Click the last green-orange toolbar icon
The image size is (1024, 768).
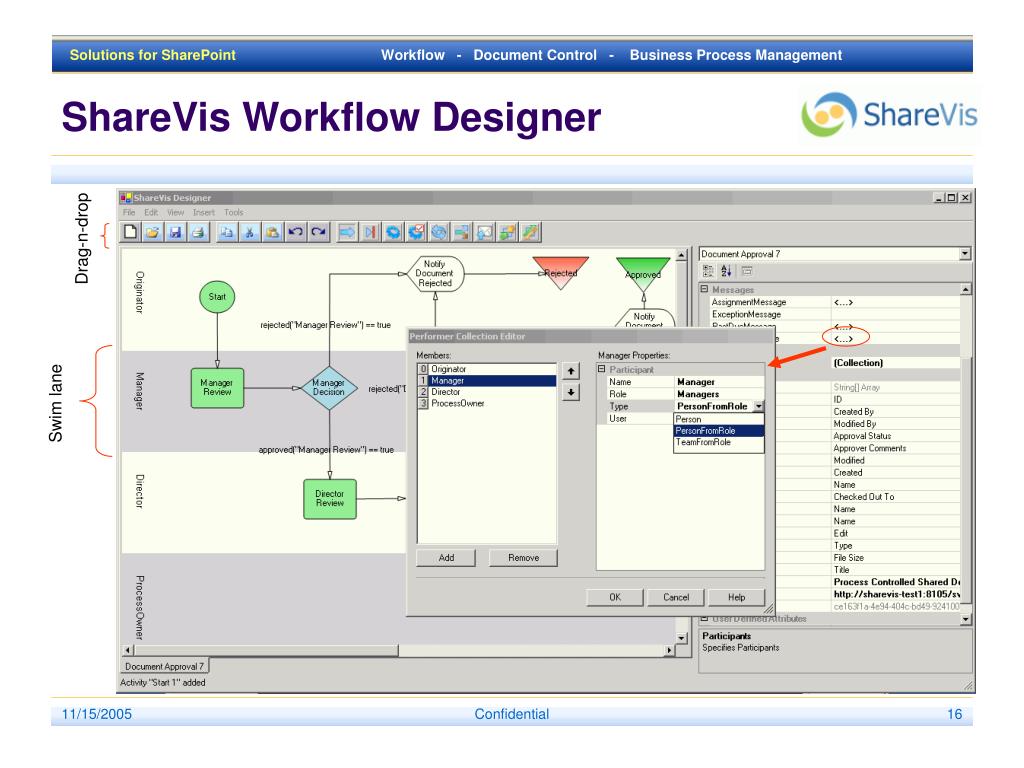pyautogui.click(x=530, y=232)
